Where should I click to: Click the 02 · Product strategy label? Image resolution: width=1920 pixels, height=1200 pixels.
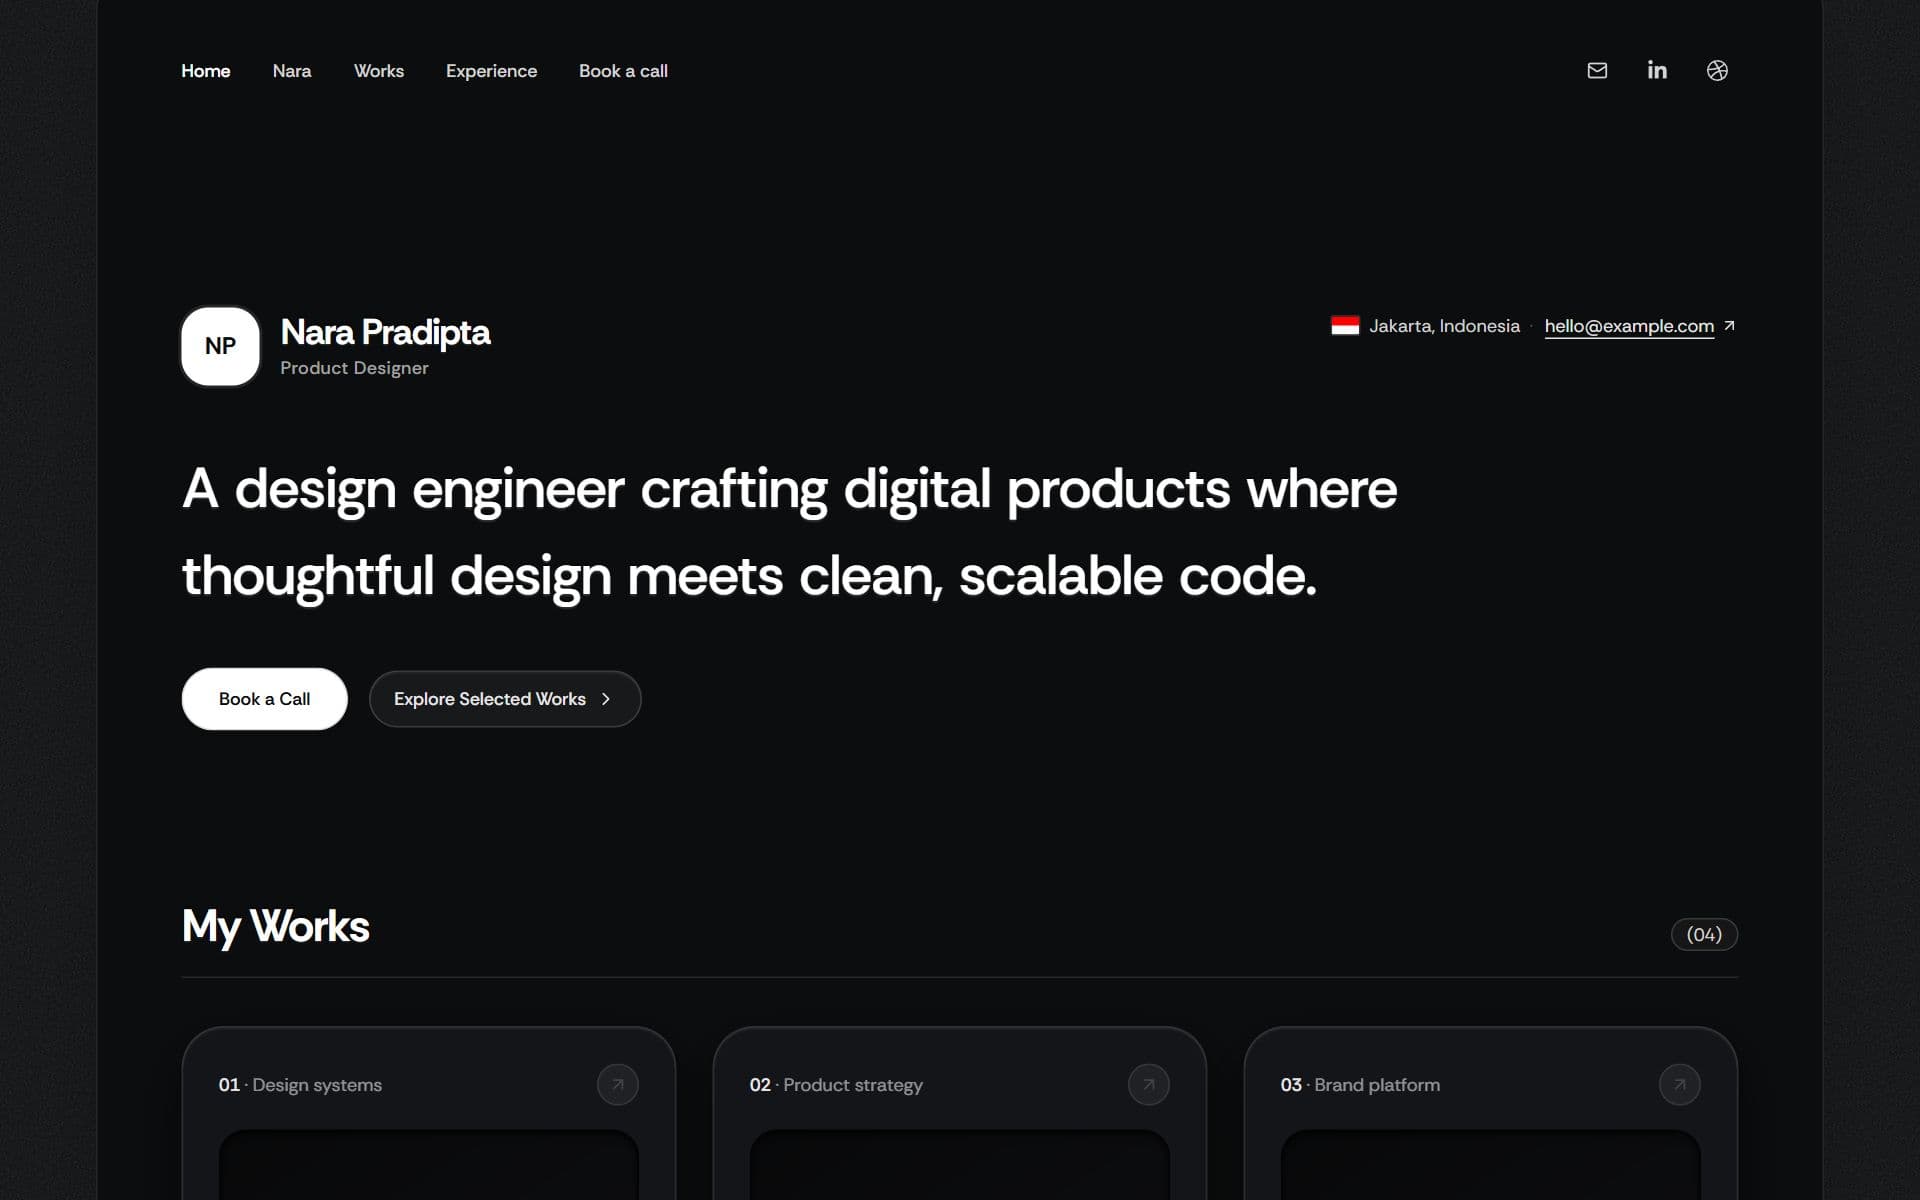836,1085
